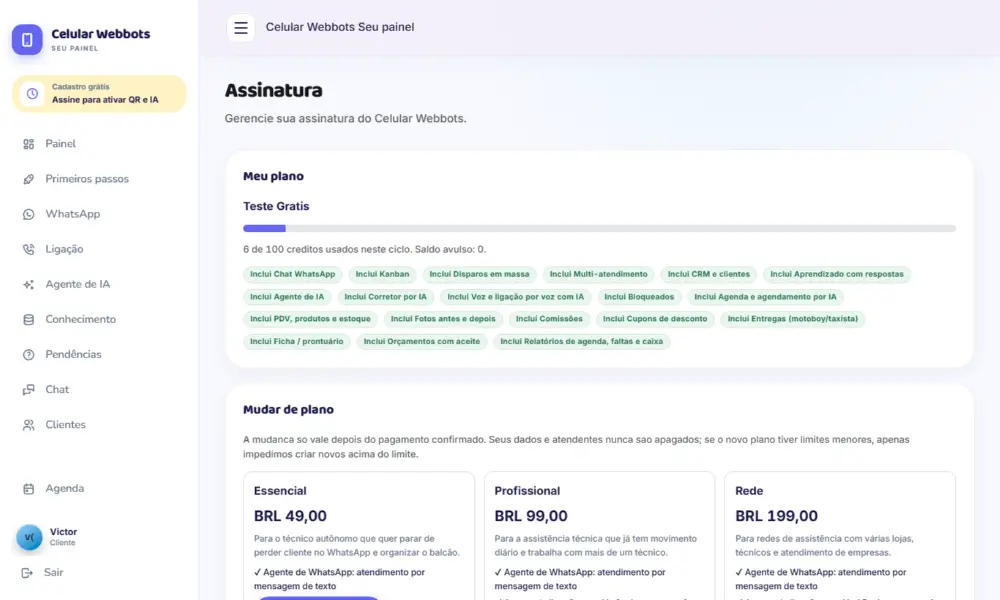Click the 'Teste Gratis' plan name
This screenshot has width=1000, height=600.
tap(276, 206)
